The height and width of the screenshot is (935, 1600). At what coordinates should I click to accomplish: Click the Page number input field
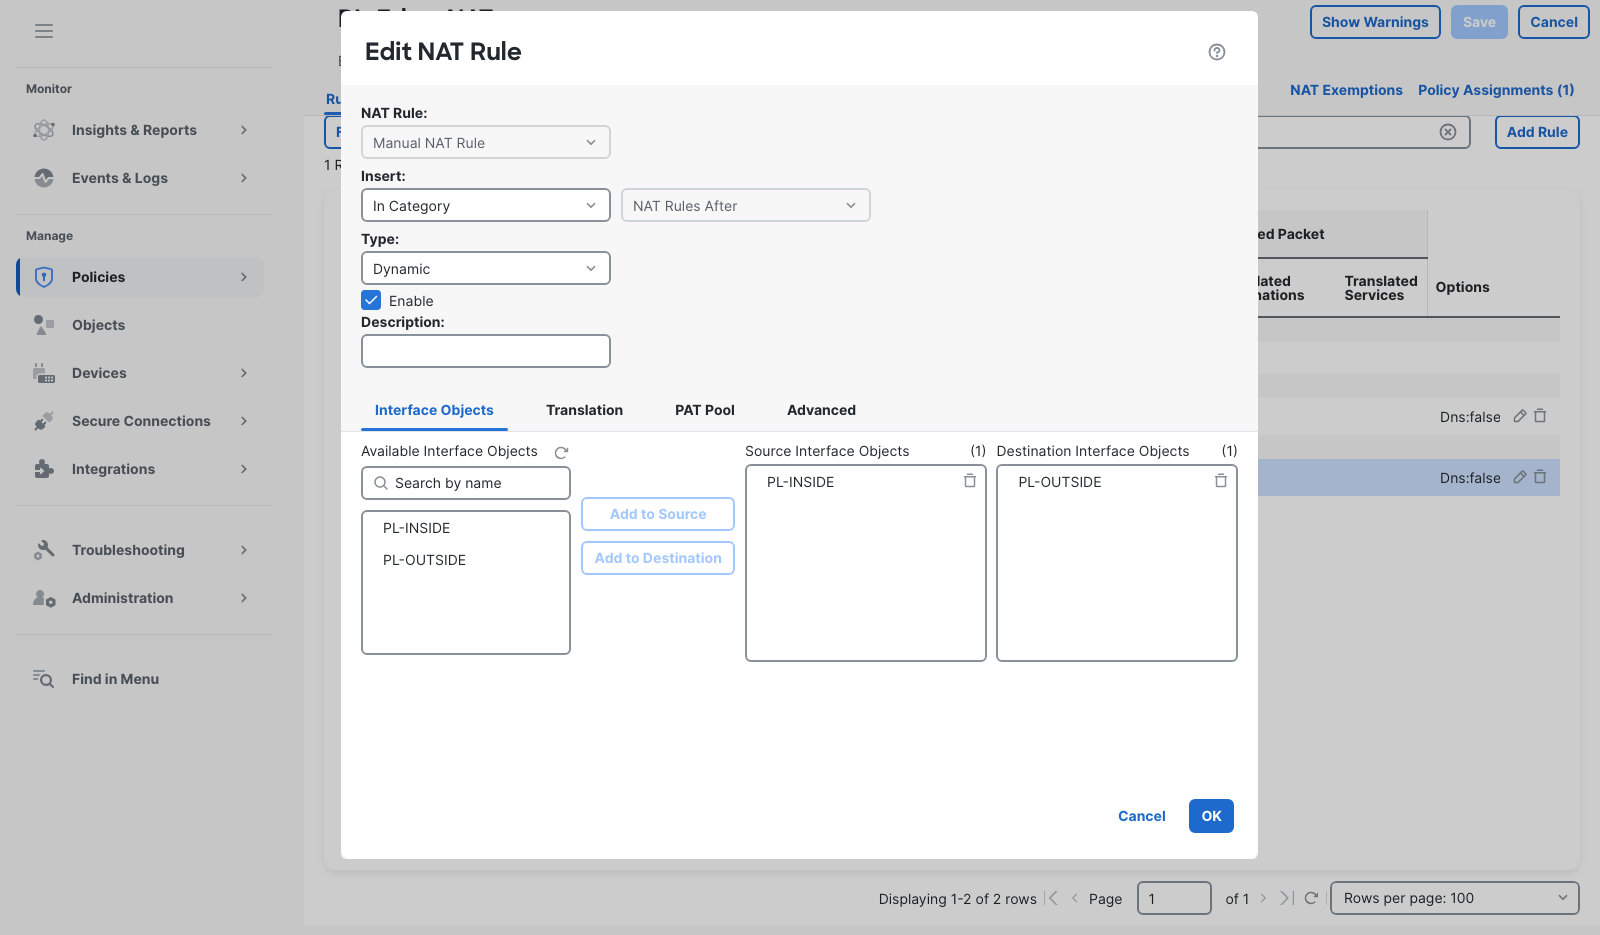1174,898
